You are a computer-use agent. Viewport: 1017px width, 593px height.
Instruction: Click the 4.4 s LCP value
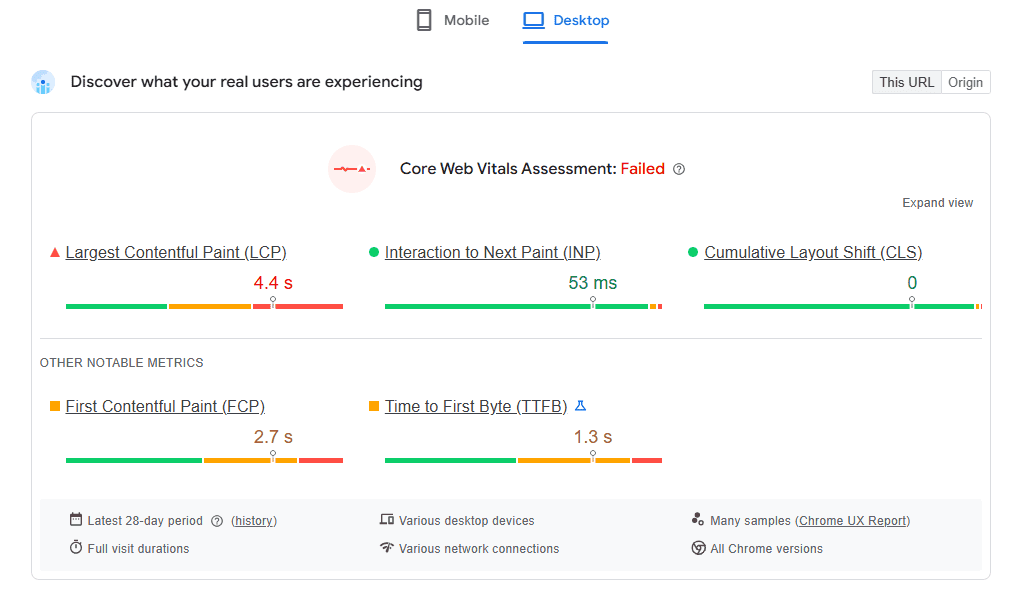click(273, 283)
